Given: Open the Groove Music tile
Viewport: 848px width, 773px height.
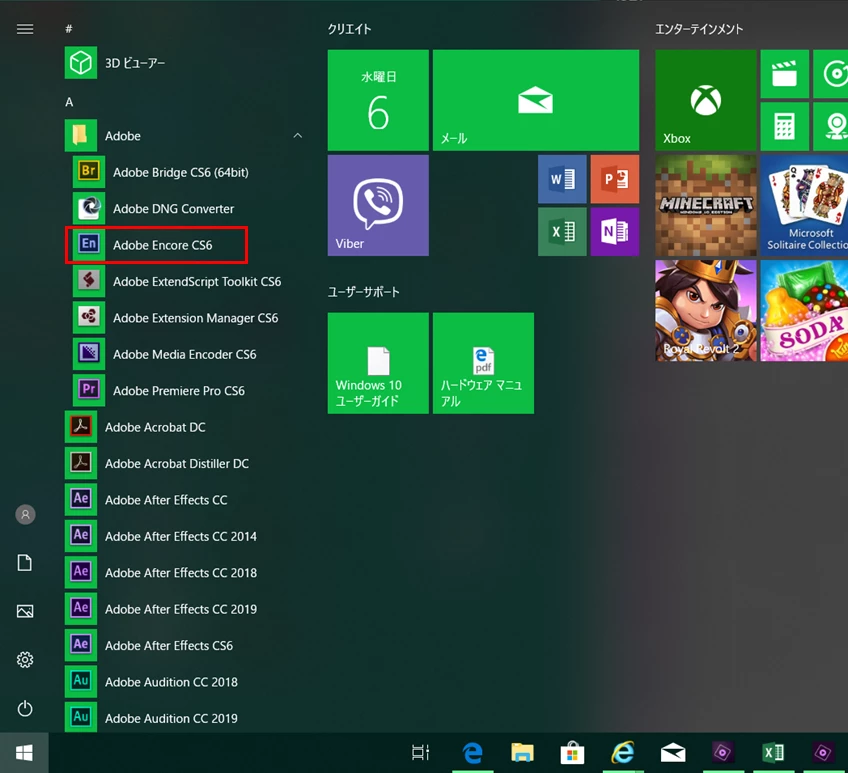Looking at the screenshot, I should (x=831, y=74).
